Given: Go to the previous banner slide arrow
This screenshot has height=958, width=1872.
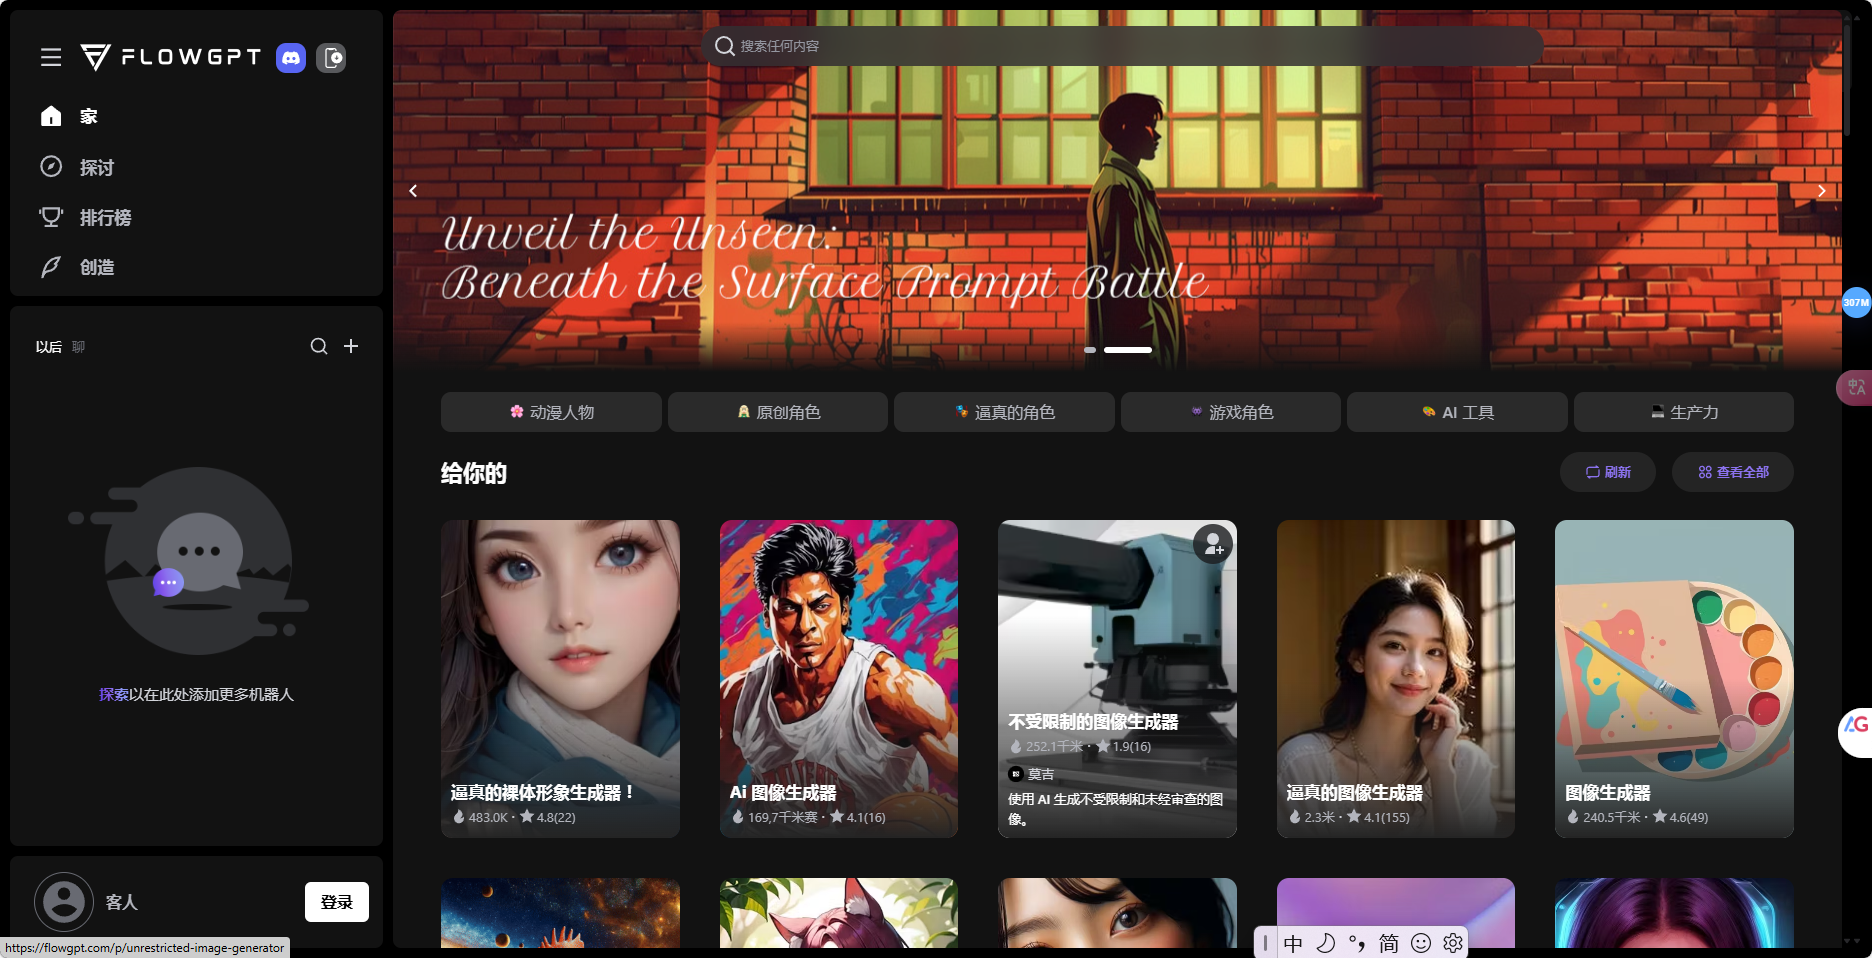Looking at the screenshot, I should click(x=413, y=191).
